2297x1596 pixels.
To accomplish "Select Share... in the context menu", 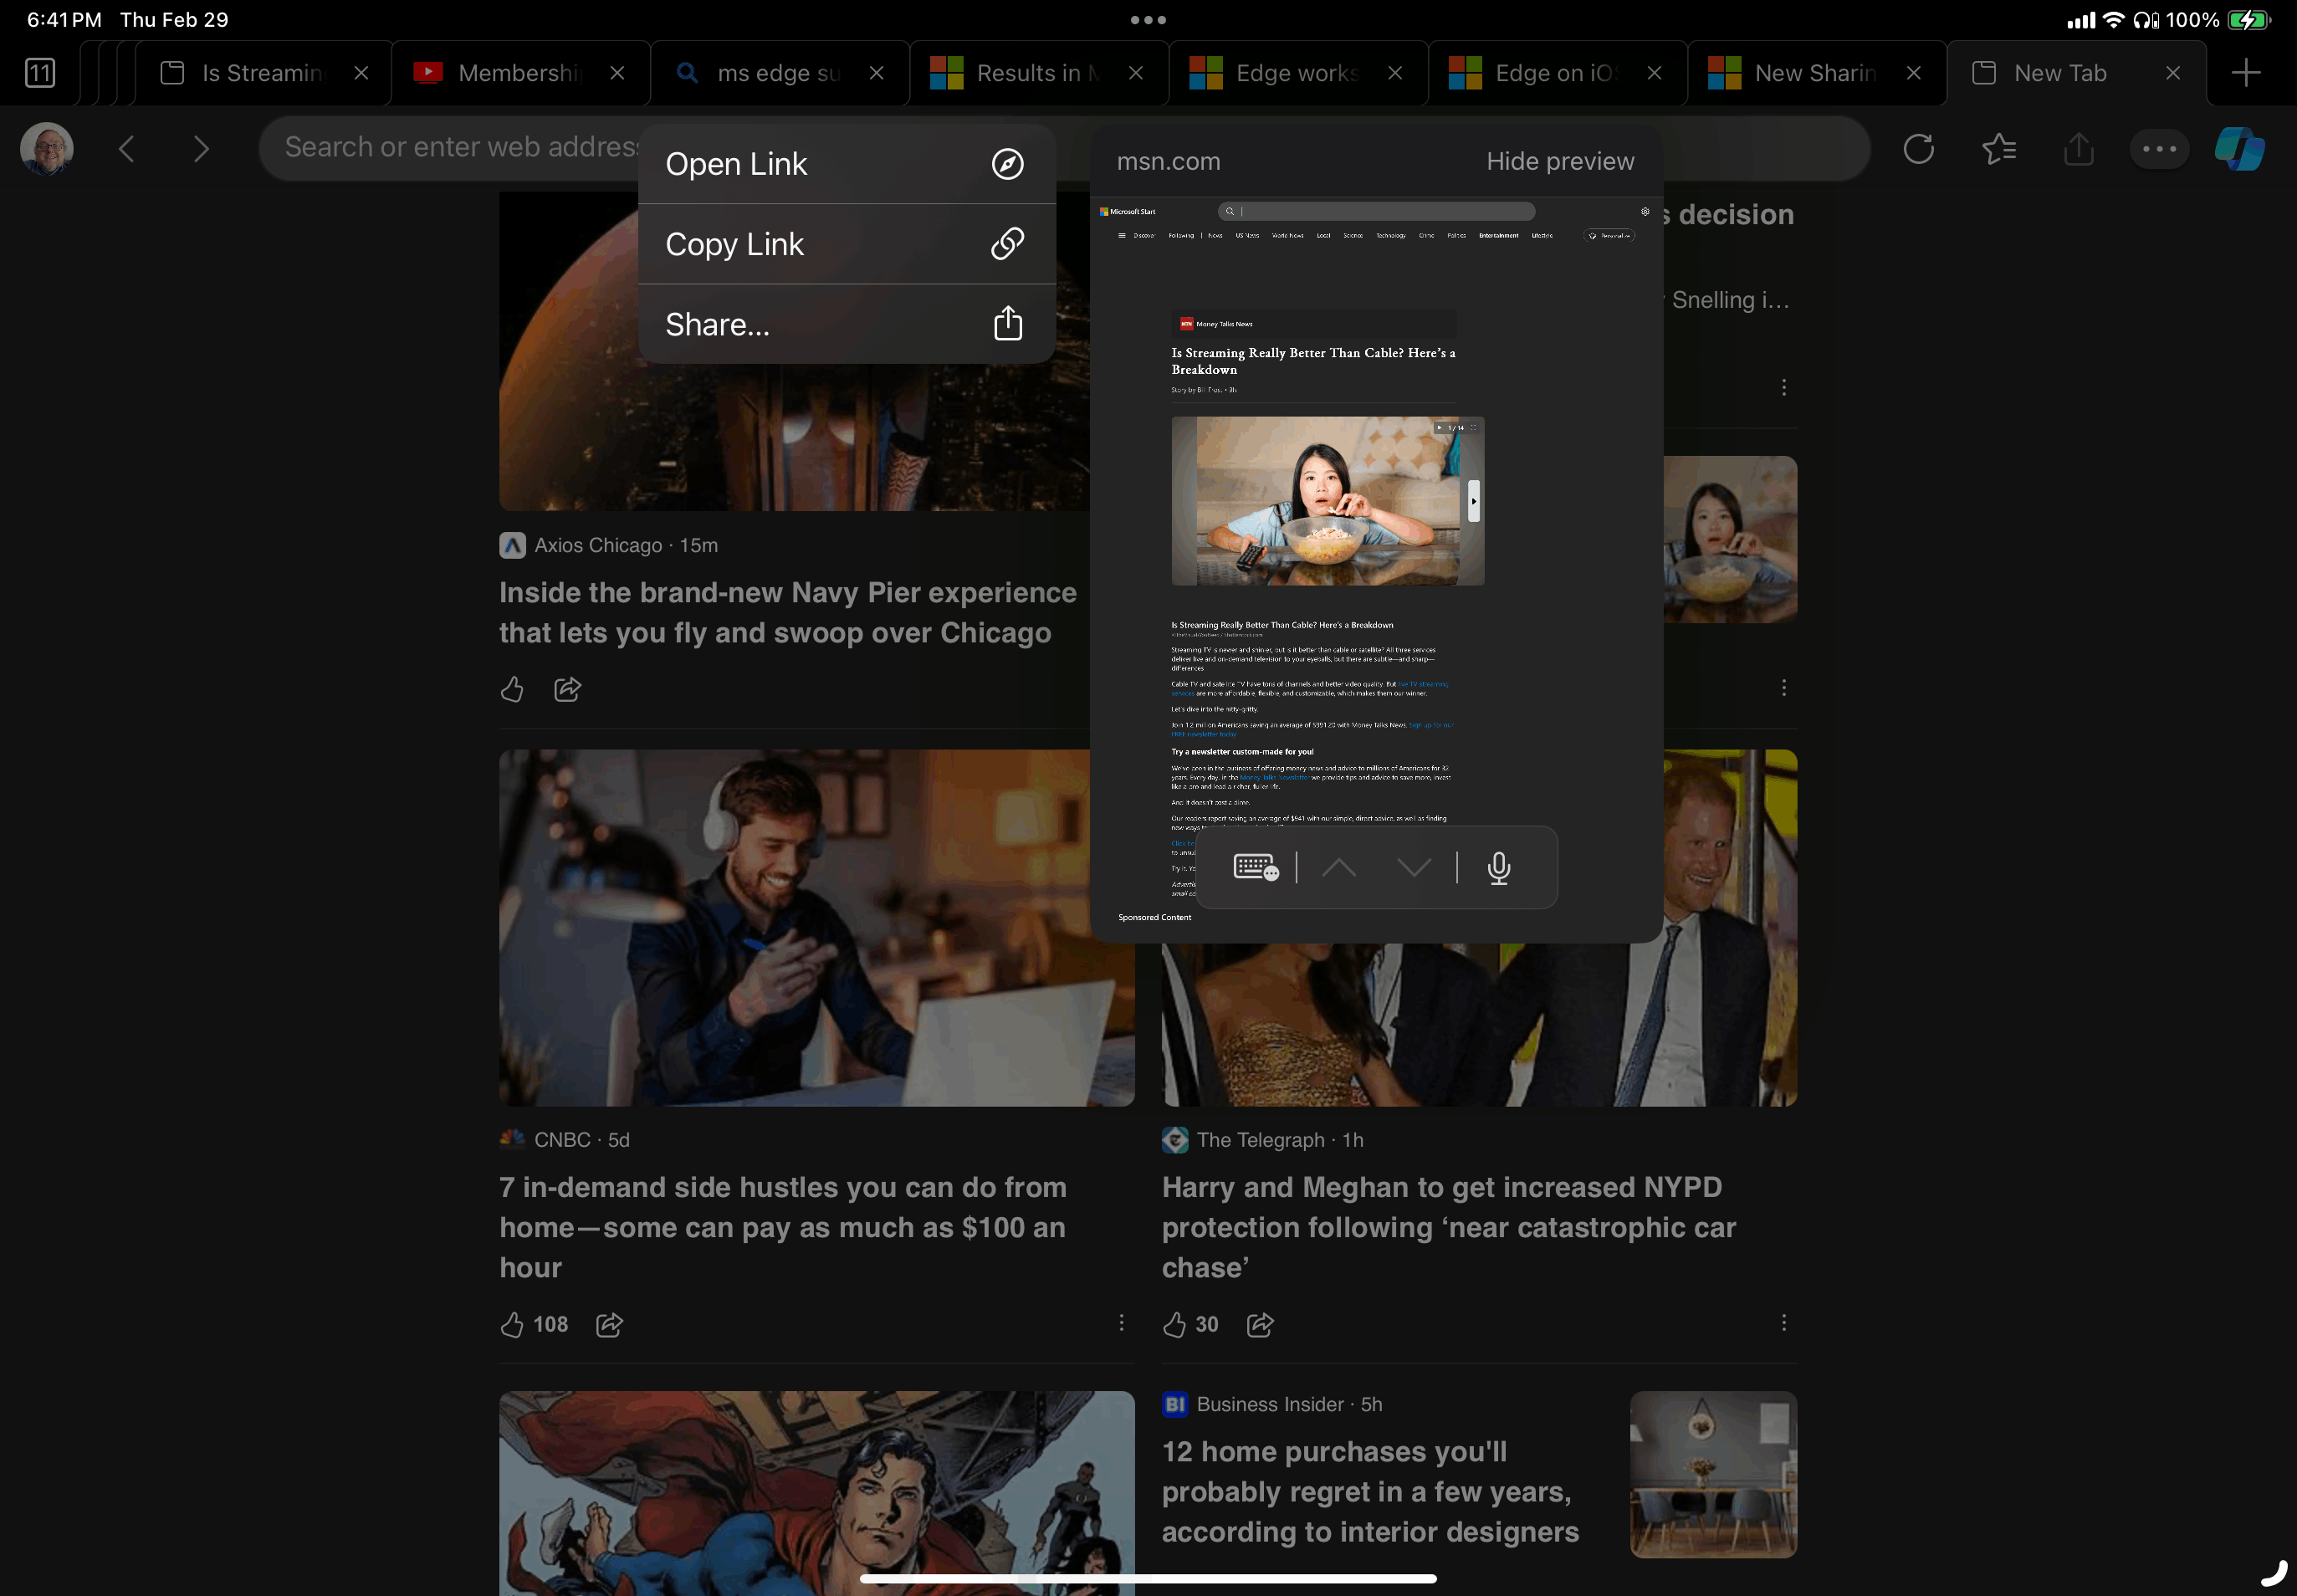I will coord(846,324).
